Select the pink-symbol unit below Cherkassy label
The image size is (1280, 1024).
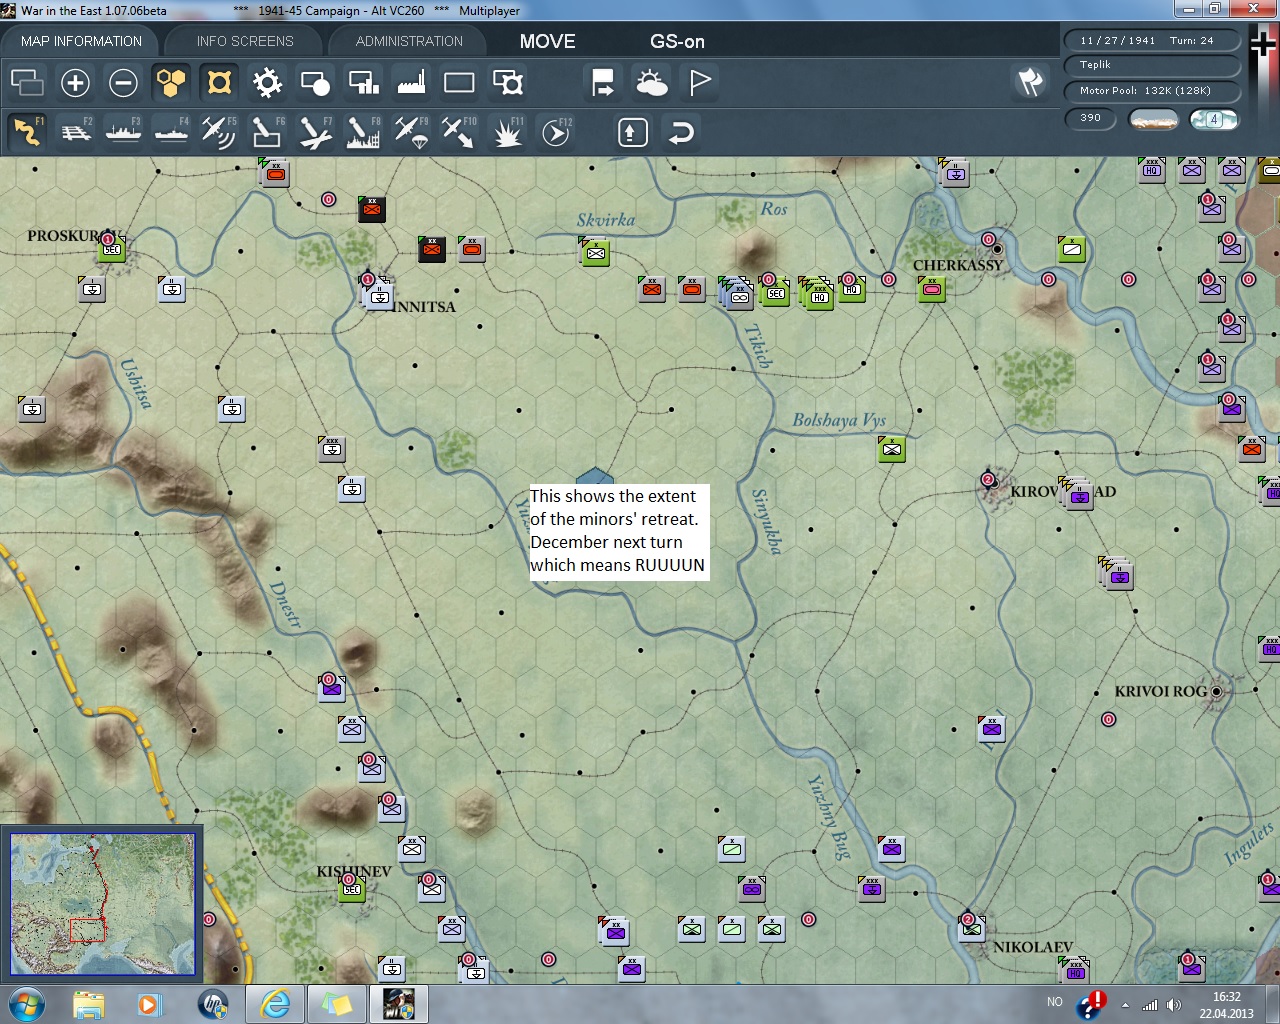pos(932,289)
